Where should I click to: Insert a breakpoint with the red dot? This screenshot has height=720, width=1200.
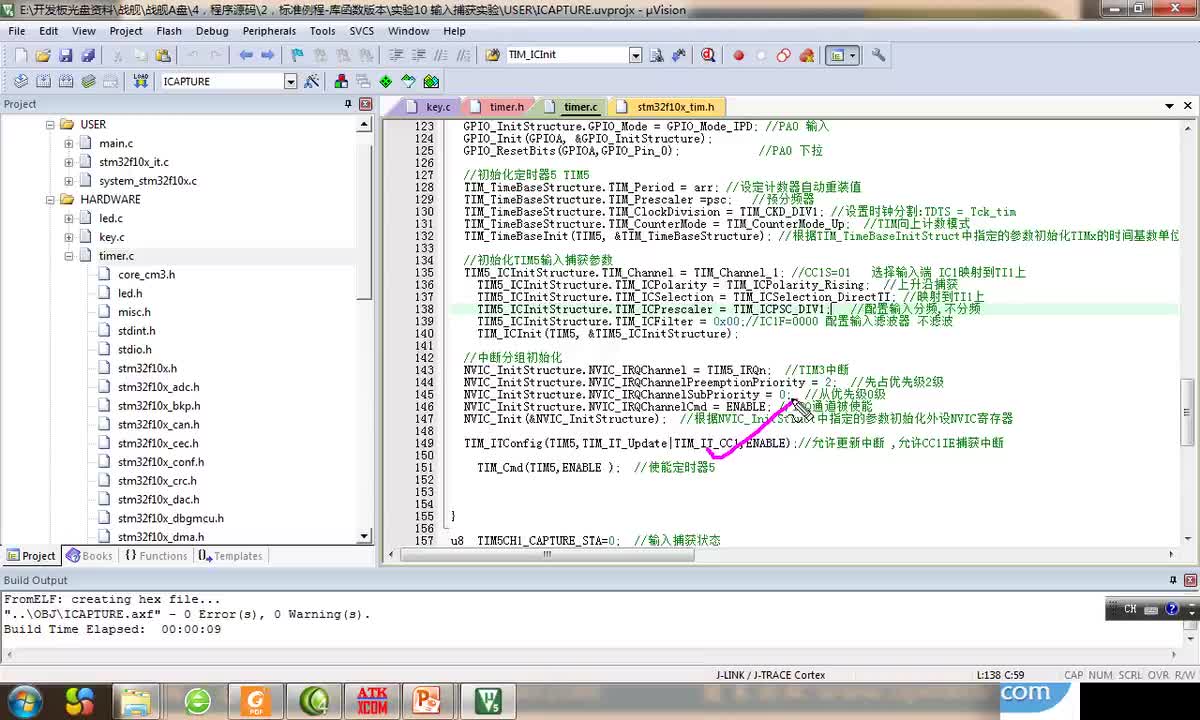(739, 55)
